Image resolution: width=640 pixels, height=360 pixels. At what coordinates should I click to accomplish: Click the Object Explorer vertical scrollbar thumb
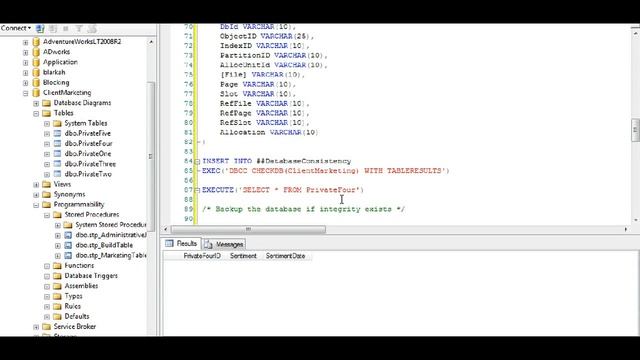pos(151,157)
